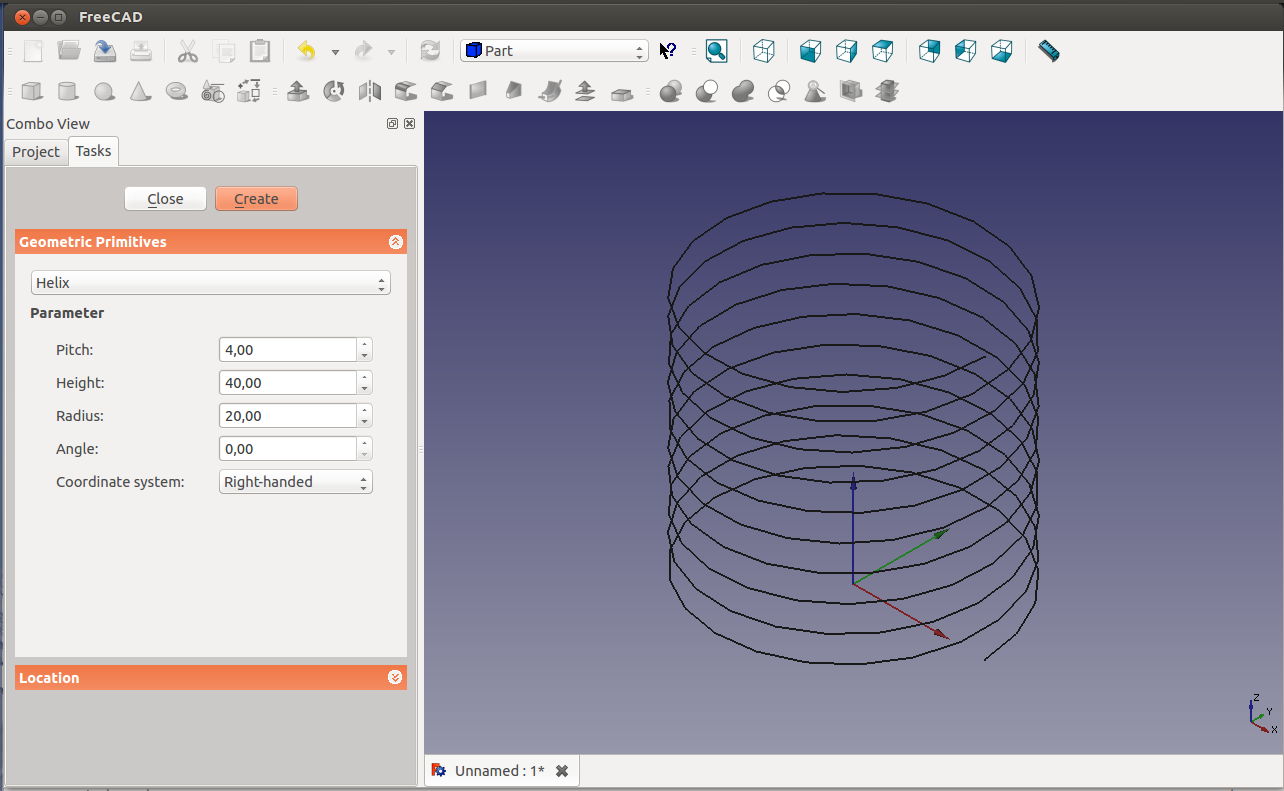Open the Part workbench dropdown
The image size is (1284, 791).
[x=554, y=51]
